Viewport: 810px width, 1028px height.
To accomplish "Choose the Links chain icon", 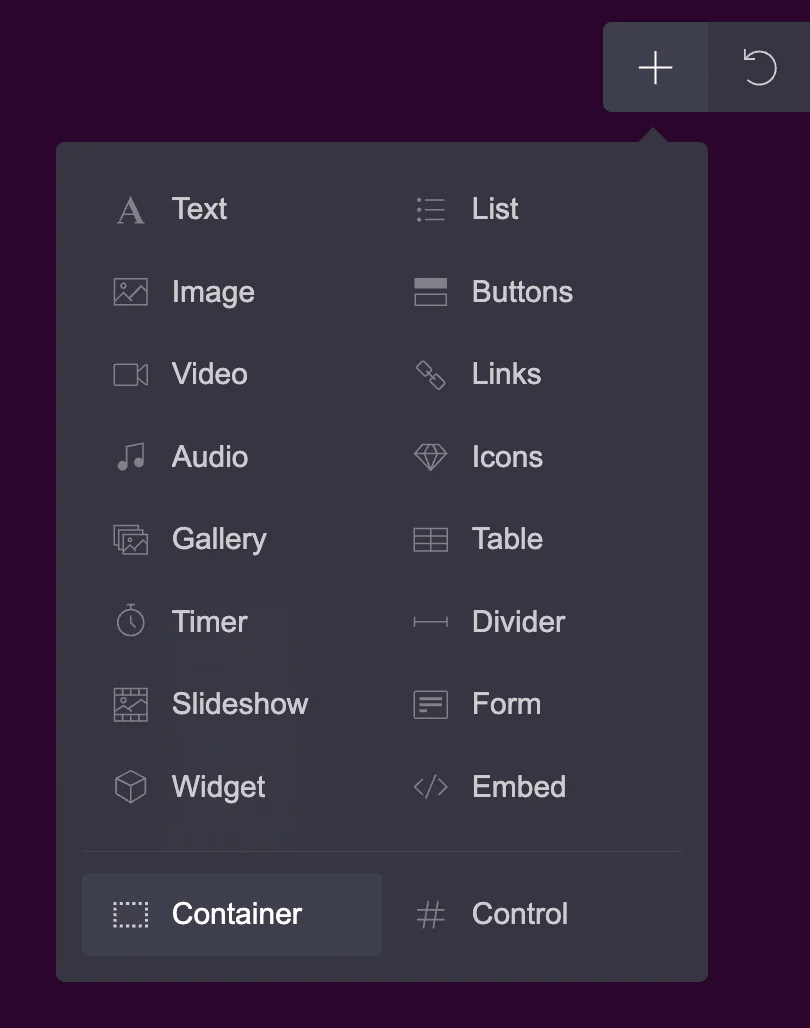I will (431, 375).
